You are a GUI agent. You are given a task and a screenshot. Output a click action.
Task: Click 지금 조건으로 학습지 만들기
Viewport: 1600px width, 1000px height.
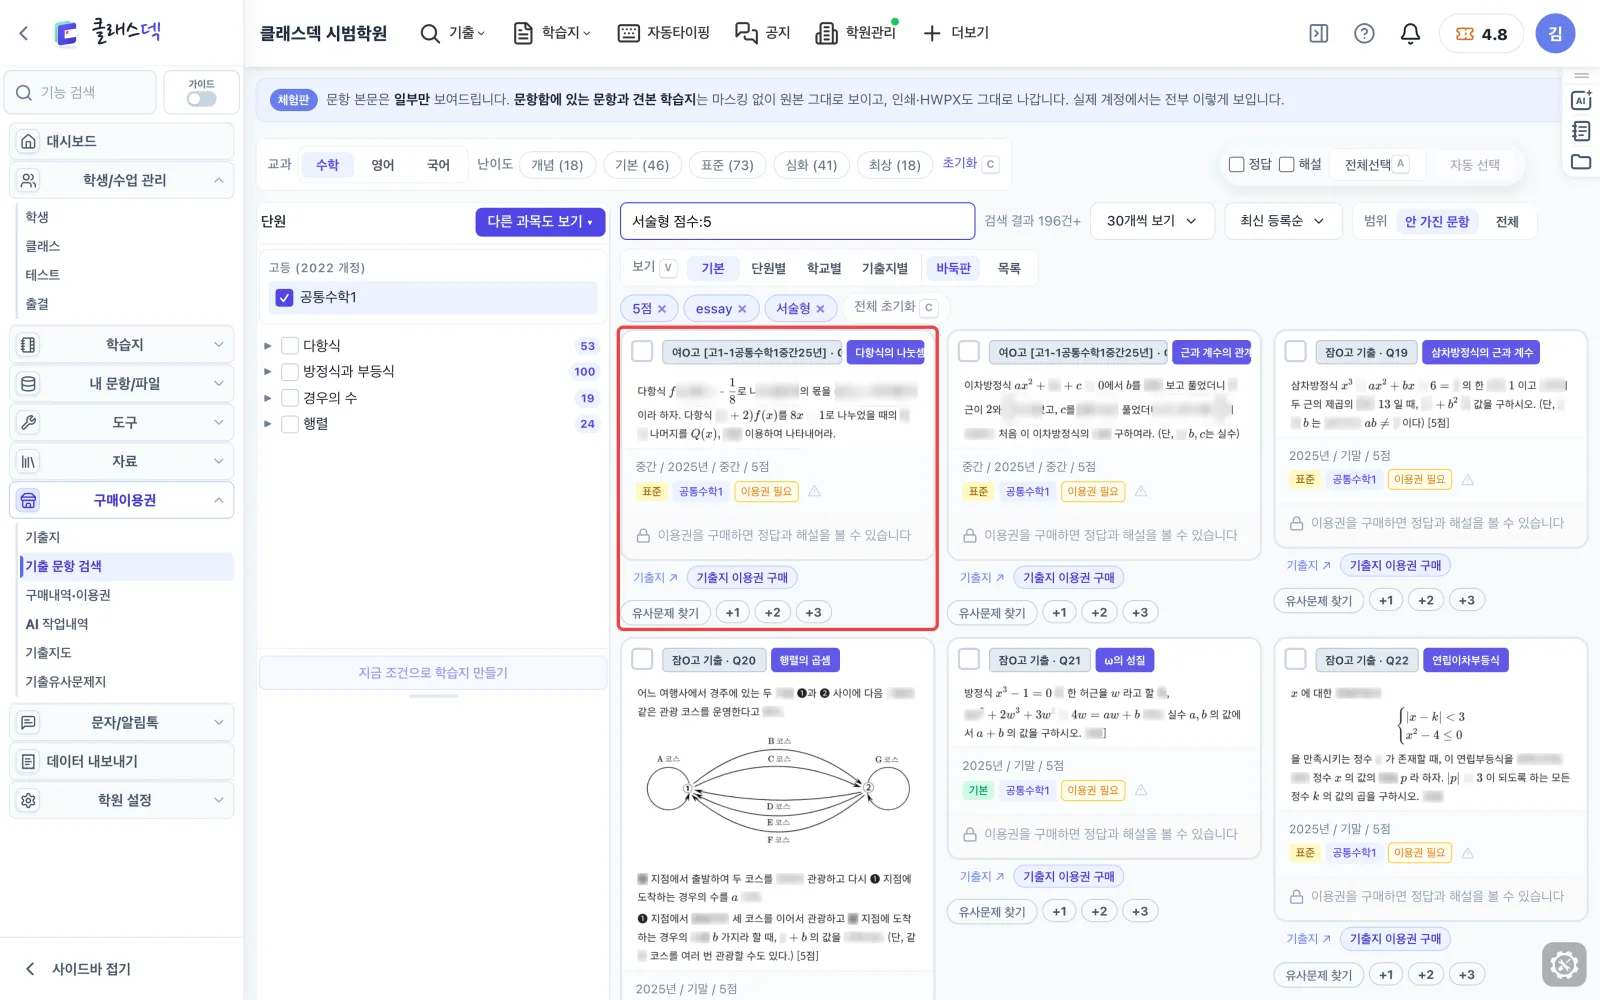(433, 673)
